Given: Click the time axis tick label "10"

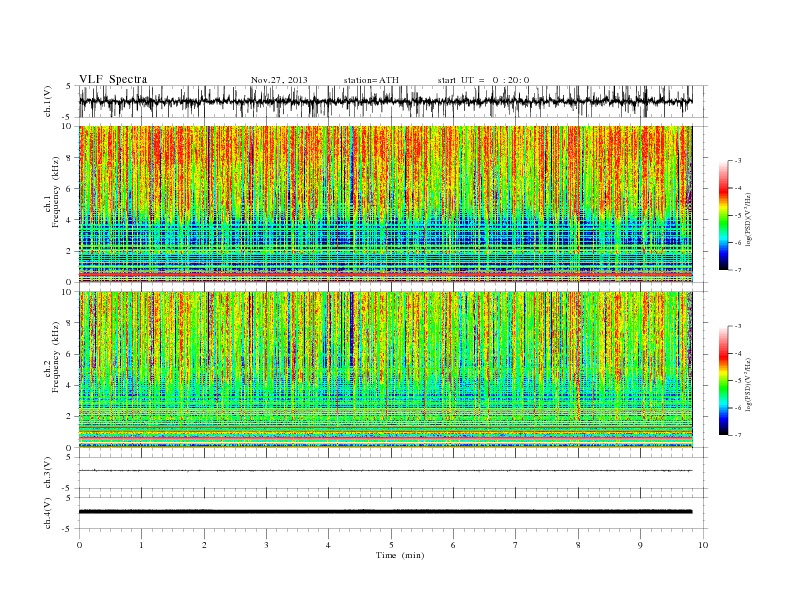Looking at the screenshot, I should pyautogui.click(x=703, y=545).
